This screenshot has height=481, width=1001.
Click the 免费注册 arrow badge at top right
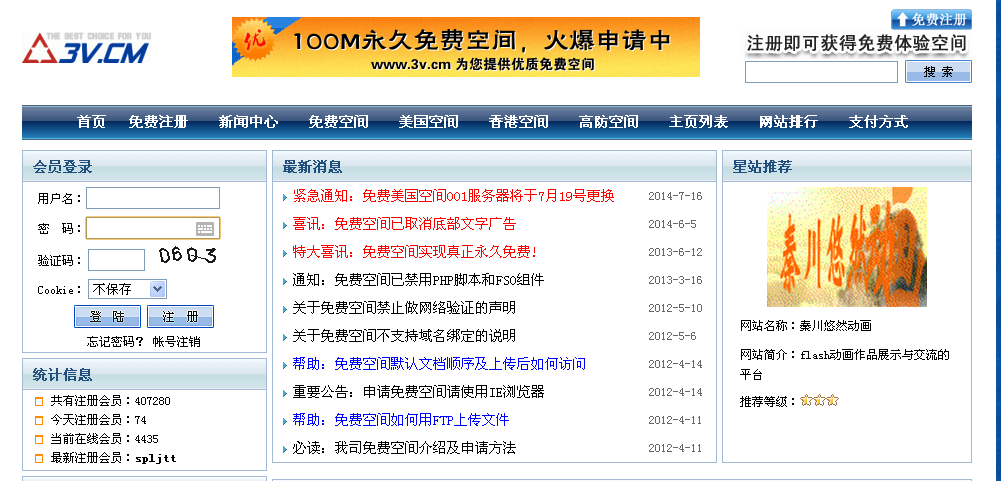[931, 19]
